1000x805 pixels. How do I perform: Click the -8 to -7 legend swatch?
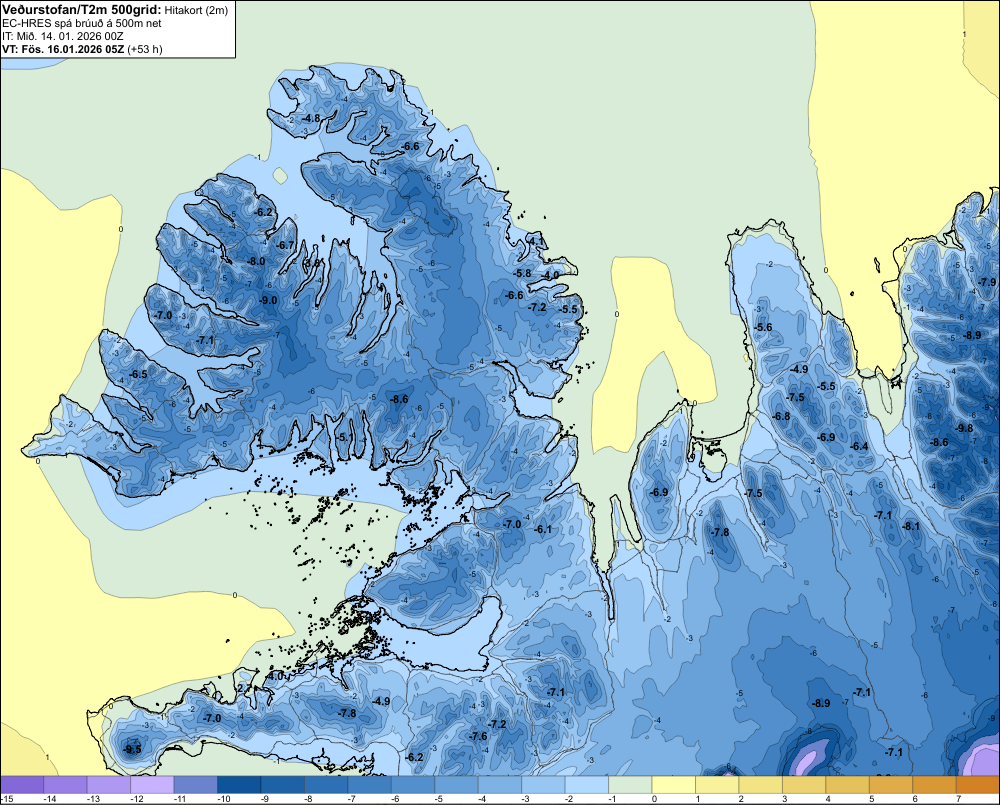point(326,785)
